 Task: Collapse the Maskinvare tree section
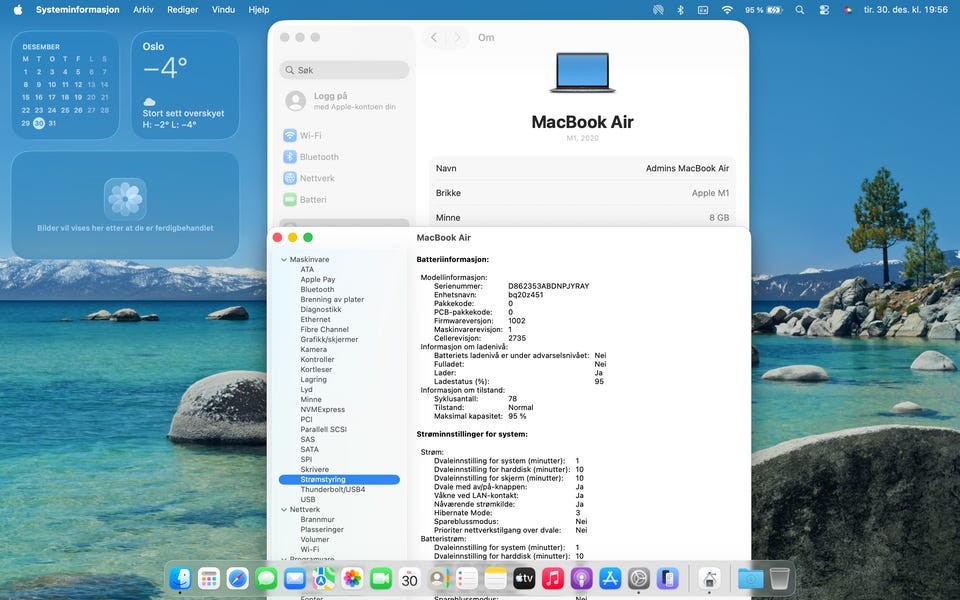(284, 260)
